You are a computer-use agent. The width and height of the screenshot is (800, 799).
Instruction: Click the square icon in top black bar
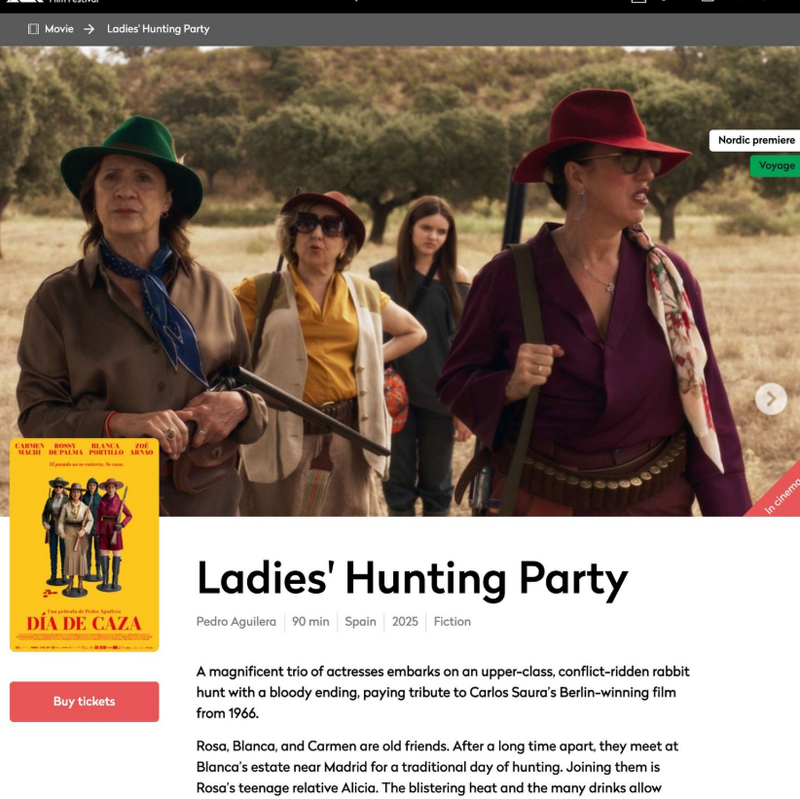click(x=639, y=2)
